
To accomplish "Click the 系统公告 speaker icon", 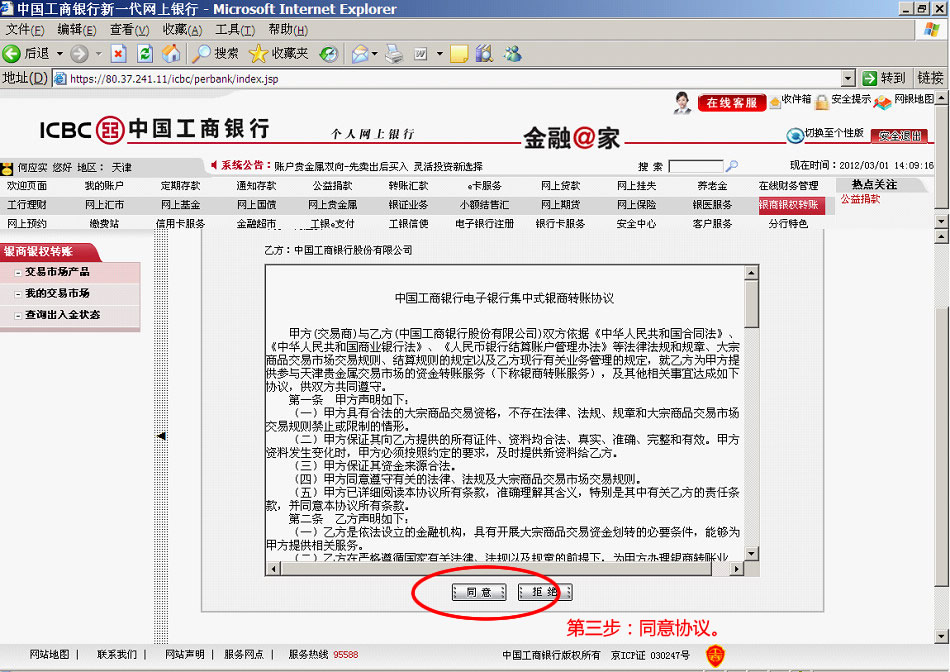I will 213,164.
